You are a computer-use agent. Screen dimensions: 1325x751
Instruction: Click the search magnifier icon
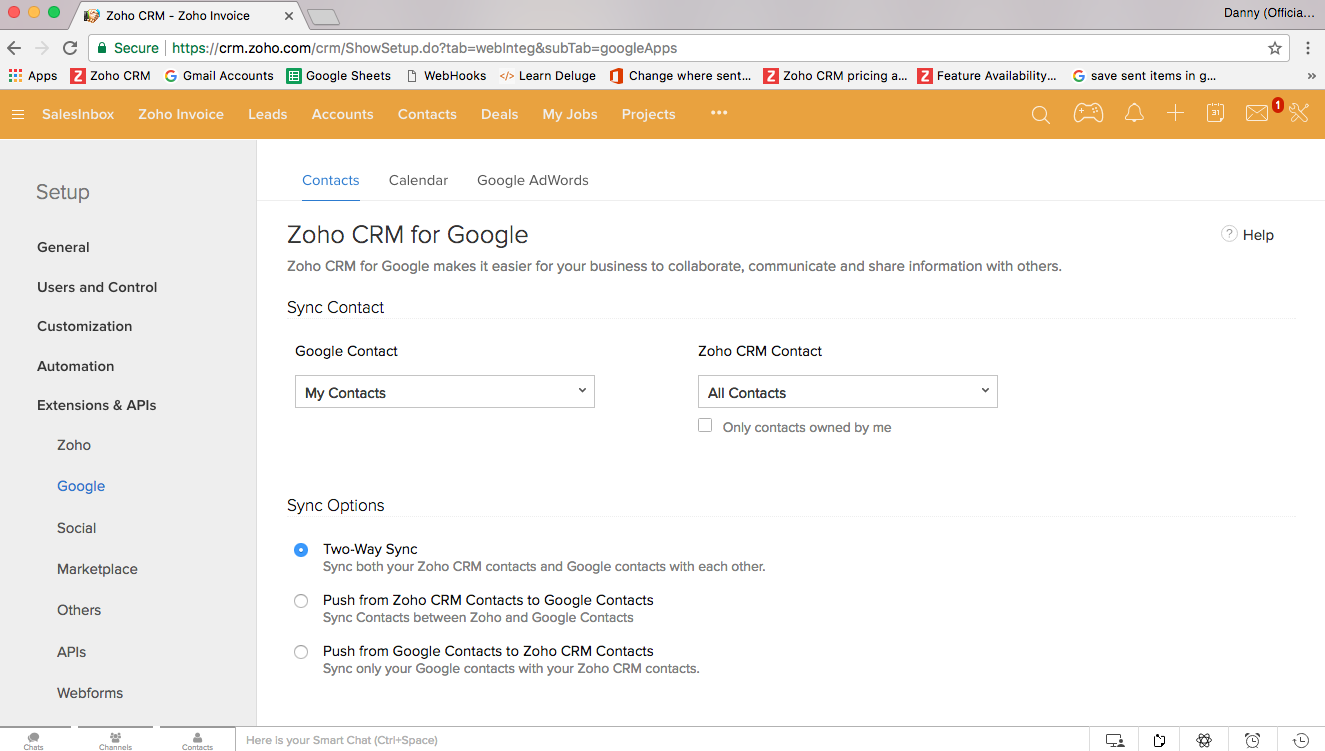(x=1041, y=115)
